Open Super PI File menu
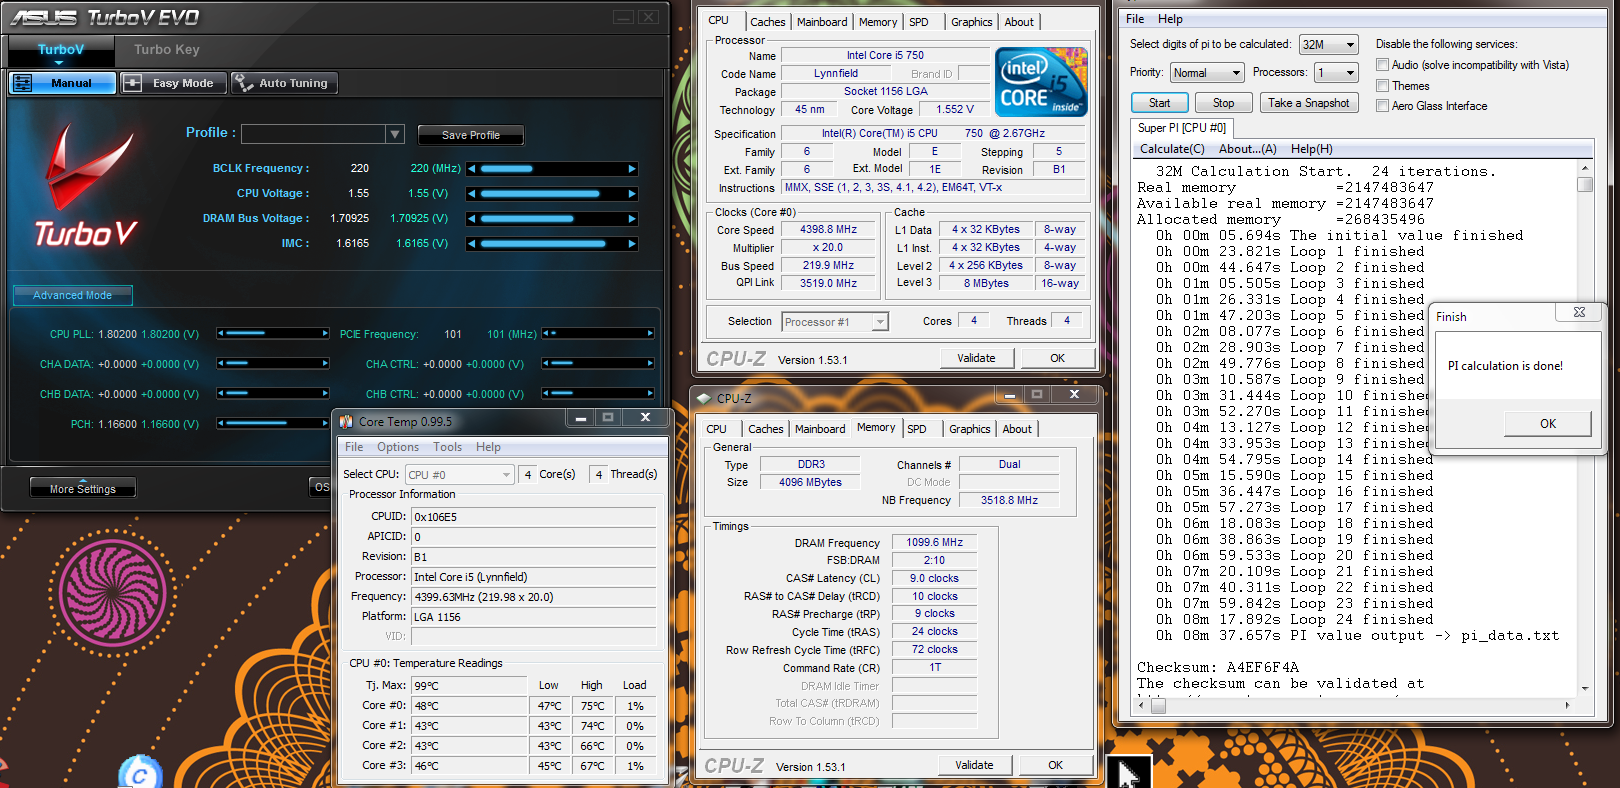Viewport: 1620px width, 788px height. (x=1135, y=19)
